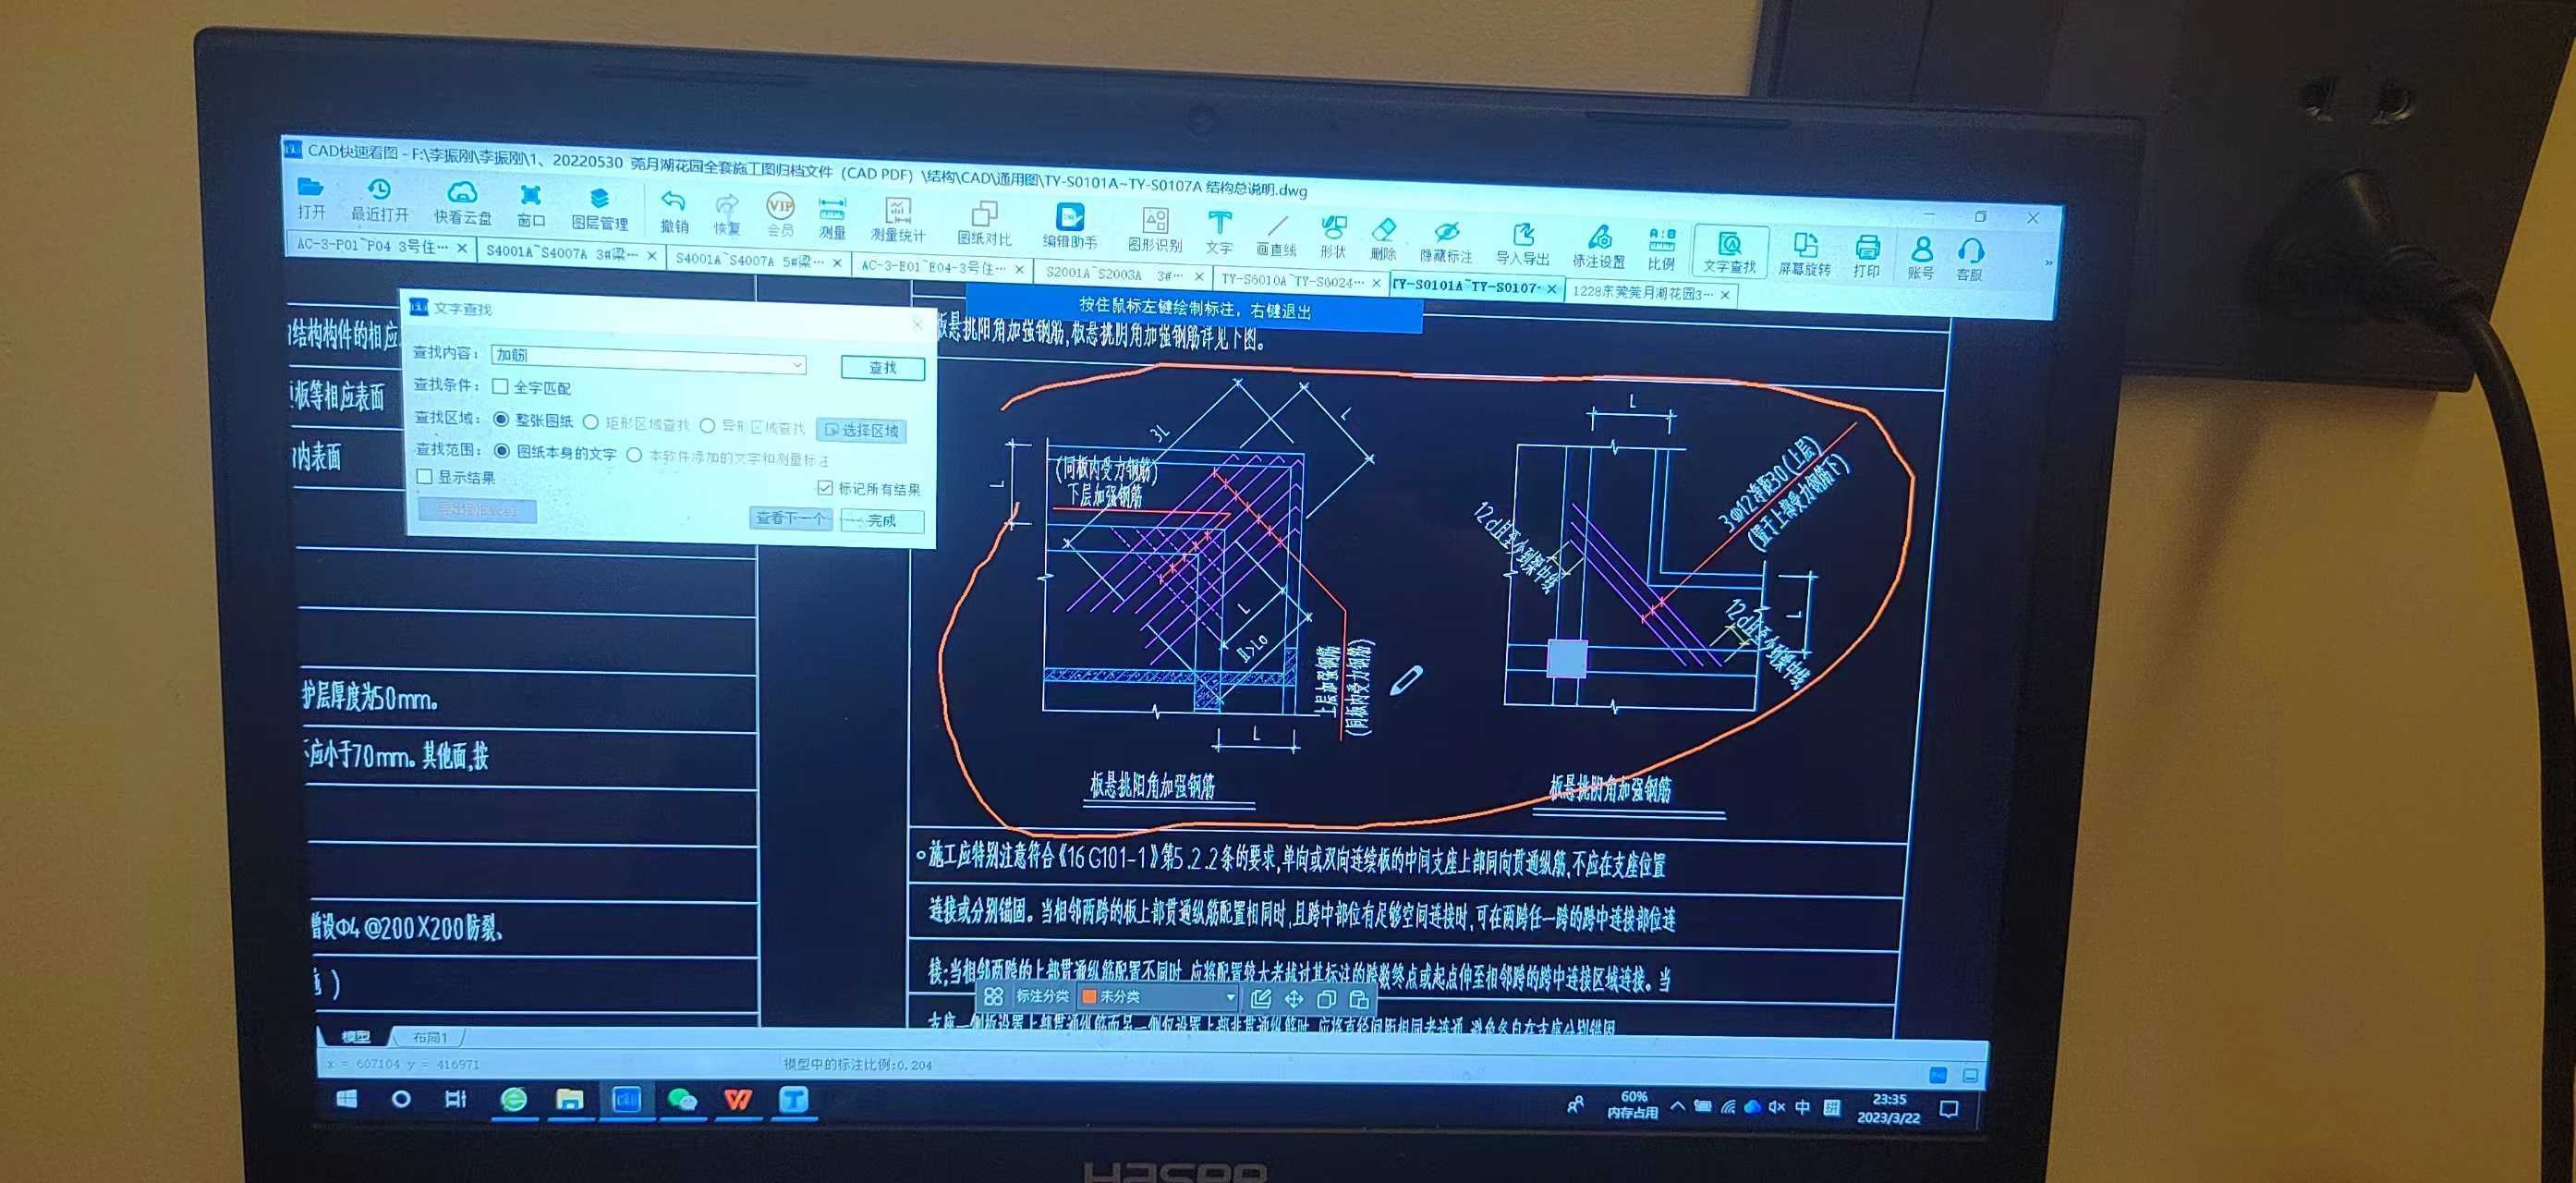Click the 查找内容 search text field

[x=648, y=360]
